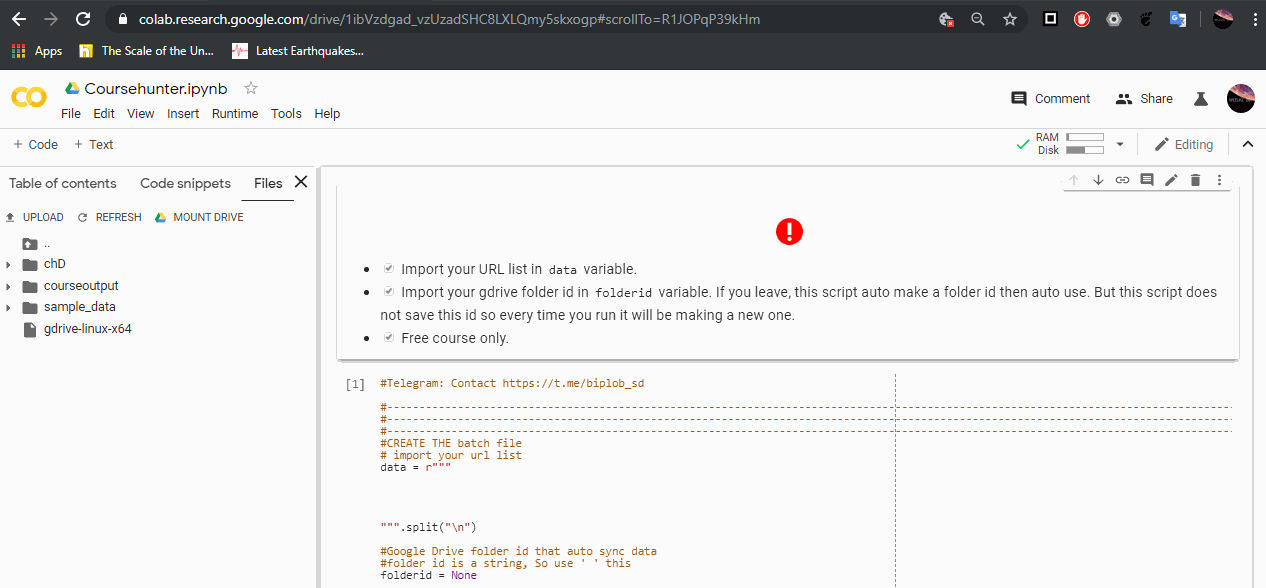Expand the chD folder

click(8, 265)
